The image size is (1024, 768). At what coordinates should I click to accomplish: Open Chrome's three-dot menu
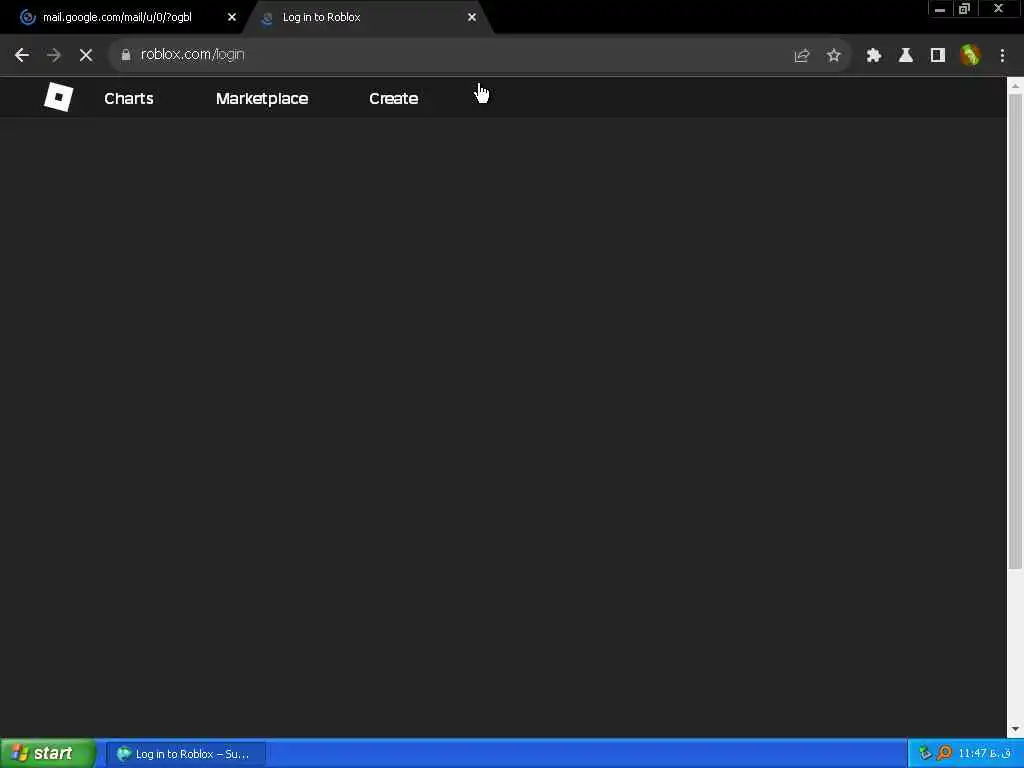pyautogui.click(x=1002, y=56)
